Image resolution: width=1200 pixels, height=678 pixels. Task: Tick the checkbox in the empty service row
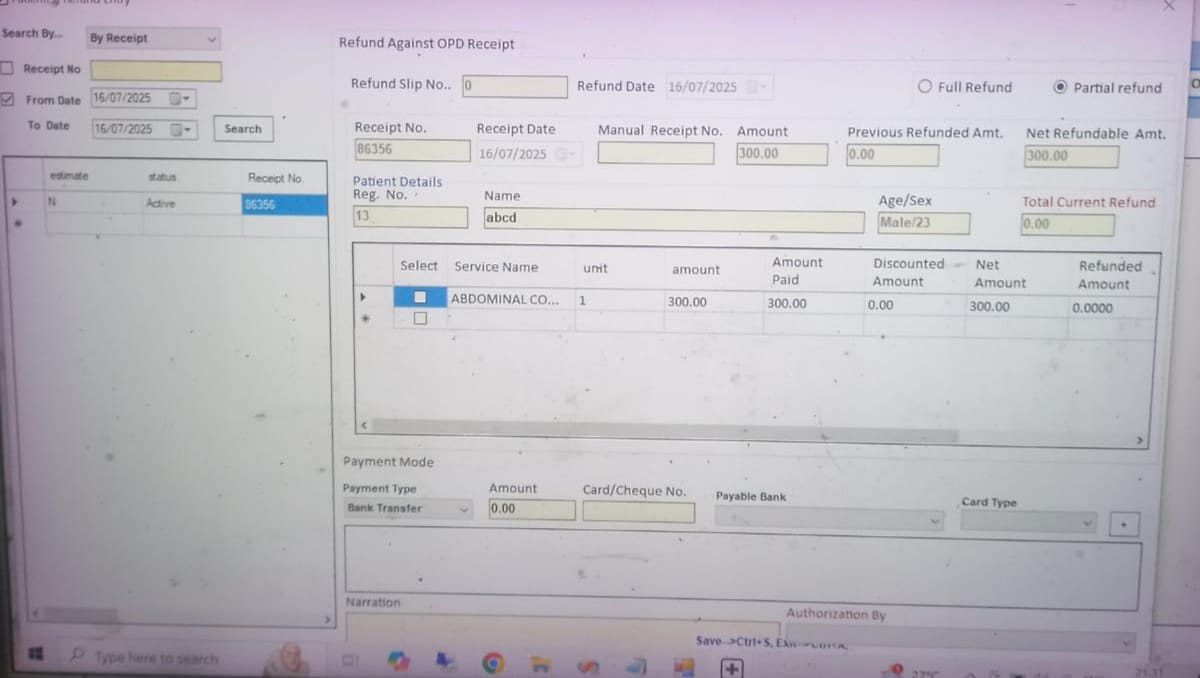coord(421,319)
